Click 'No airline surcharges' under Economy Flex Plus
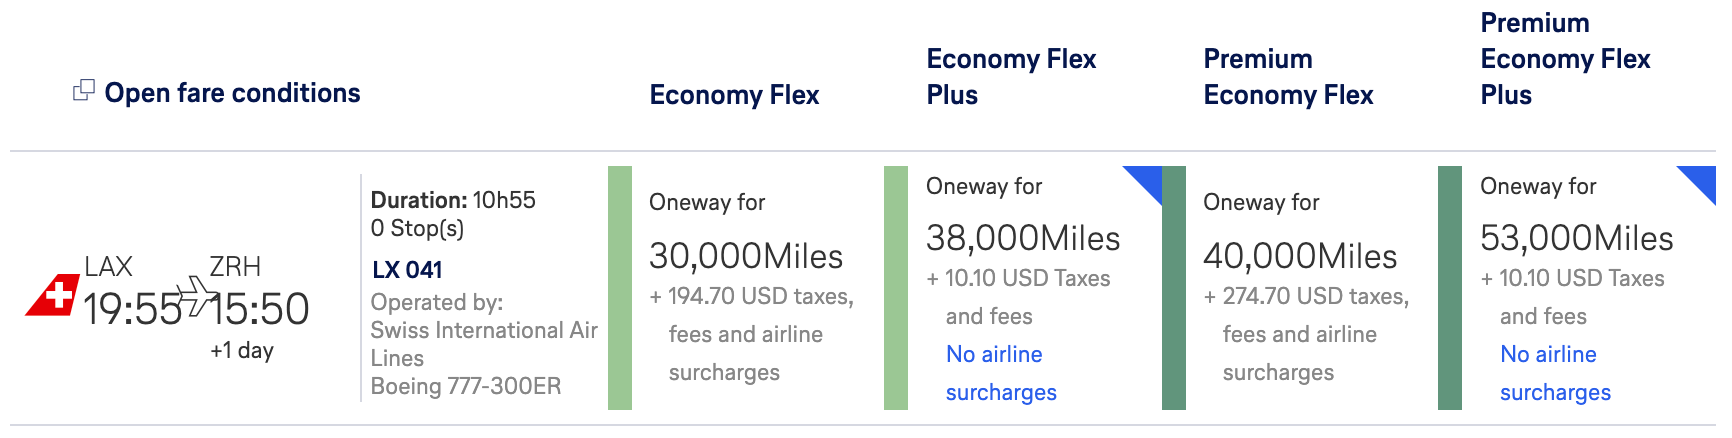1732x438 pixels. 1001,373
